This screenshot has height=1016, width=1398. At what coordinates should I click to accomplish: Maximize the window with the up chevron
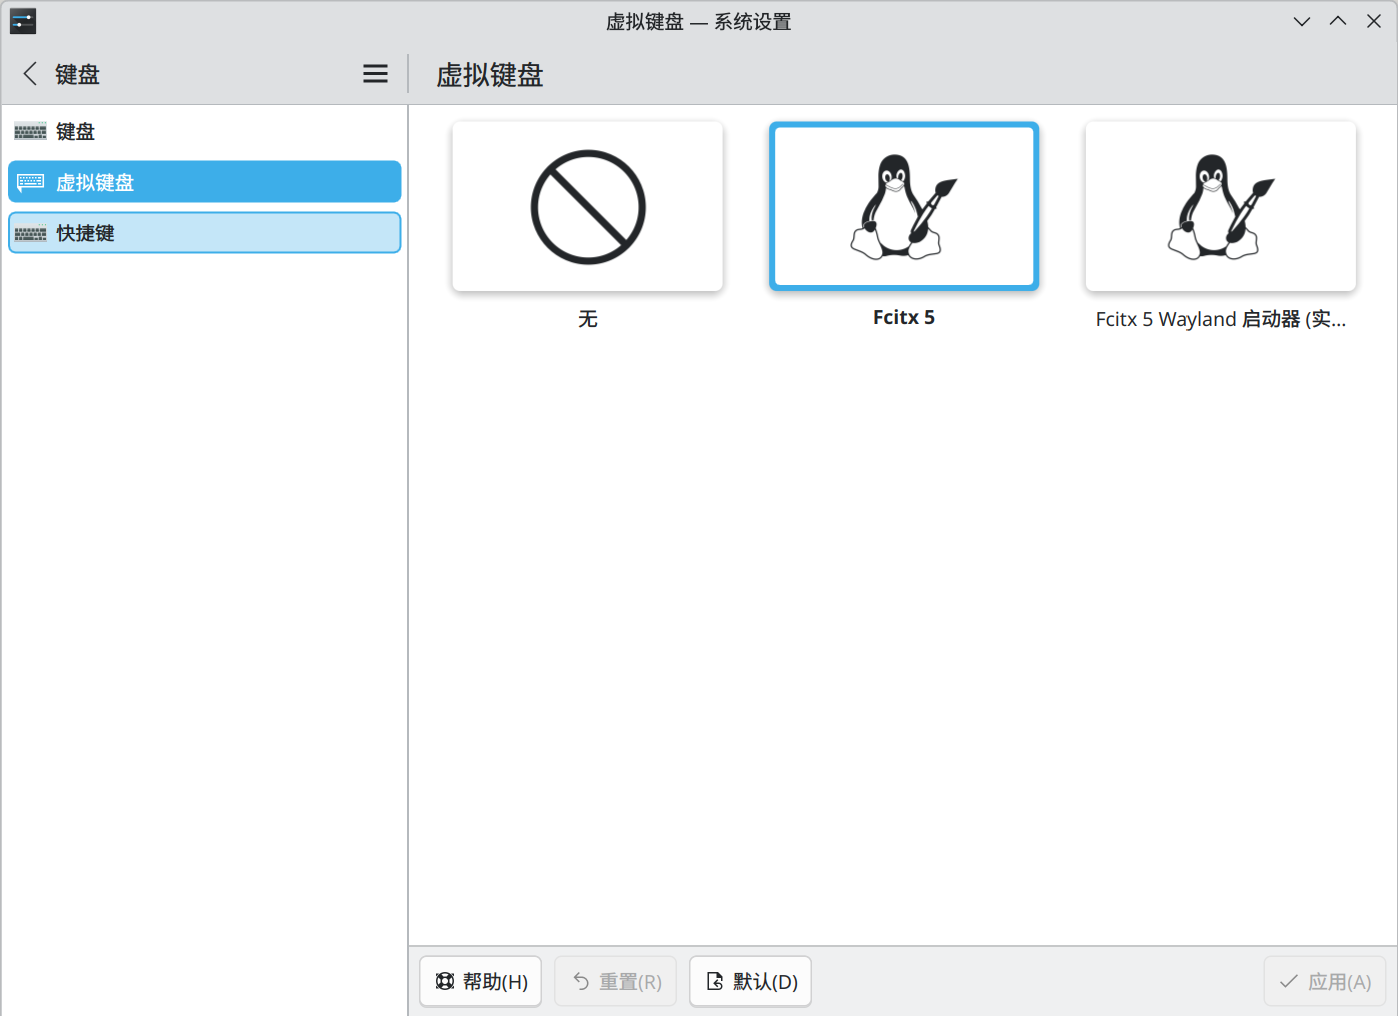click(1337, 21)
